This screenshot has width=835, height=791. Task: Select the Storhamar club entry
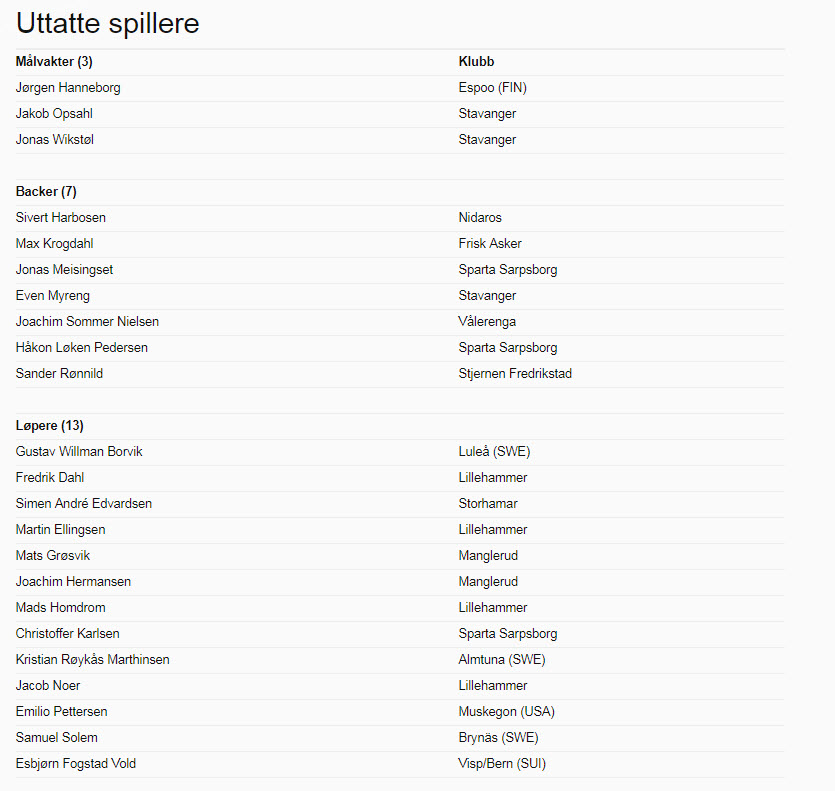click(488, 504)
